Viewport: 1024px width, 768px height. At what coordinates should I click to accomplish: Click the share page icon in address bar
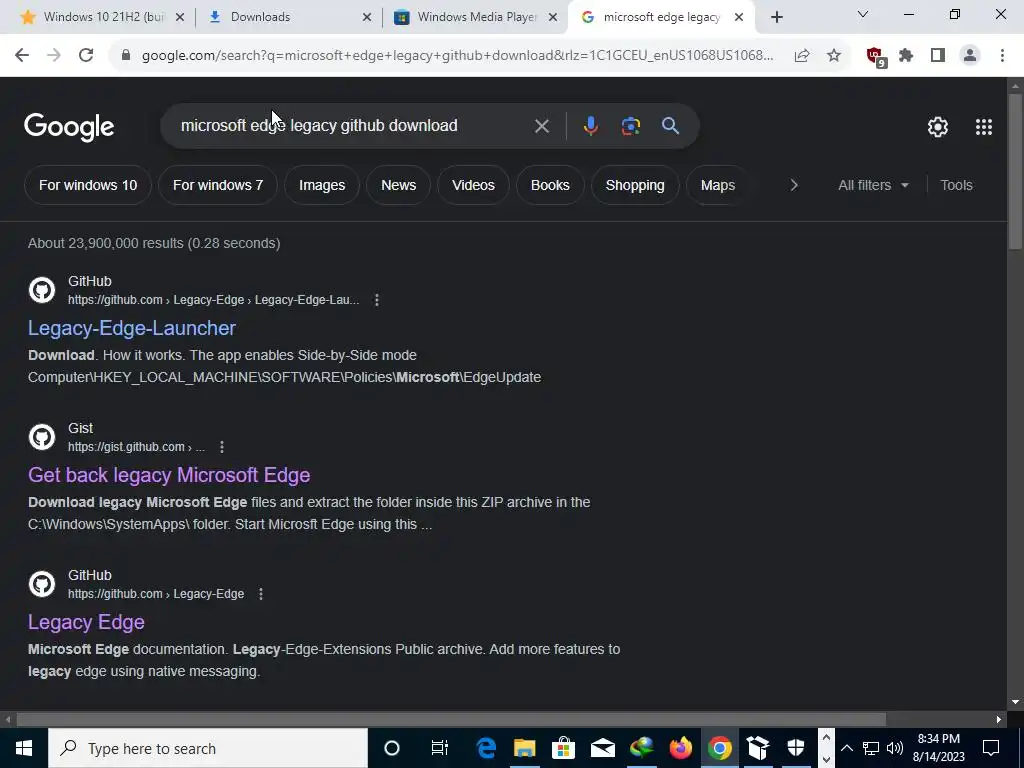pos(802,56)
